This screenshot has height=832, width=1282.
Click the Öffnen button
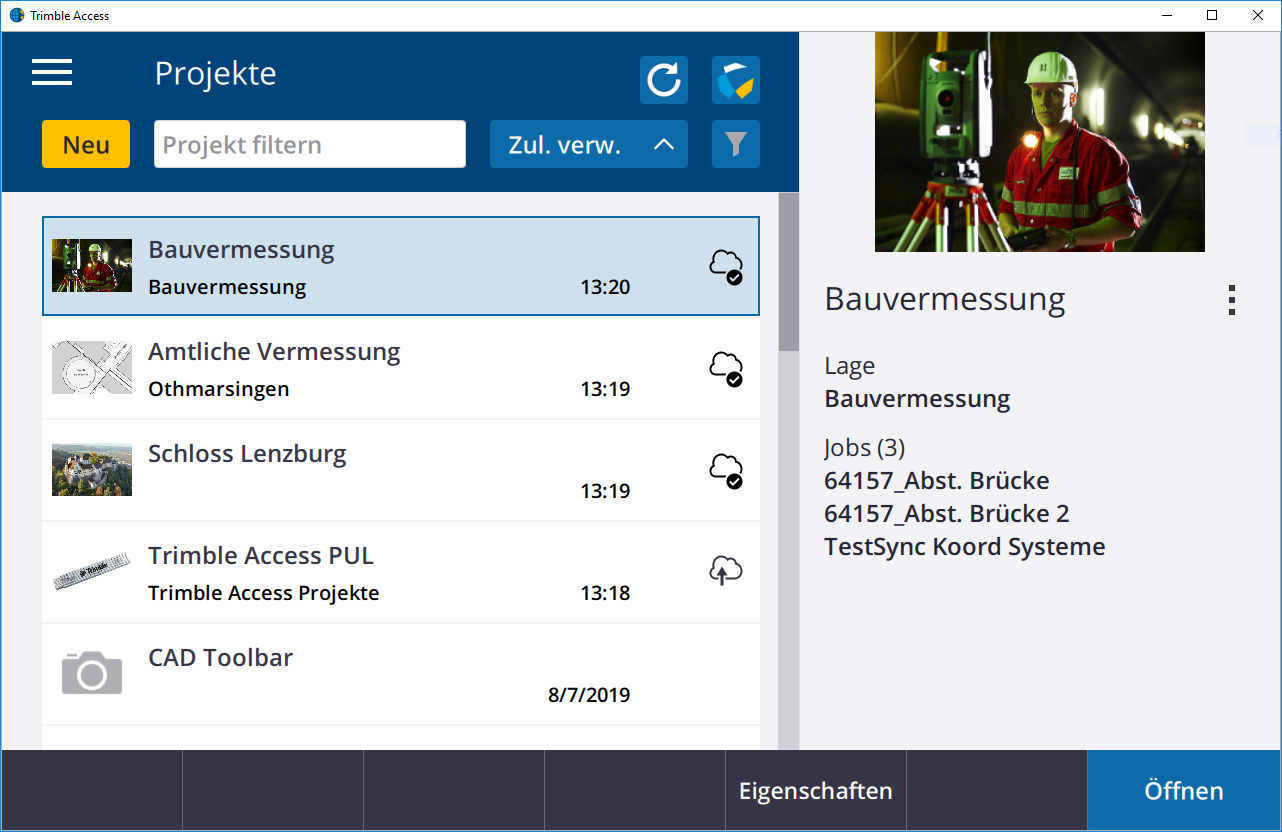[1183, 791]
